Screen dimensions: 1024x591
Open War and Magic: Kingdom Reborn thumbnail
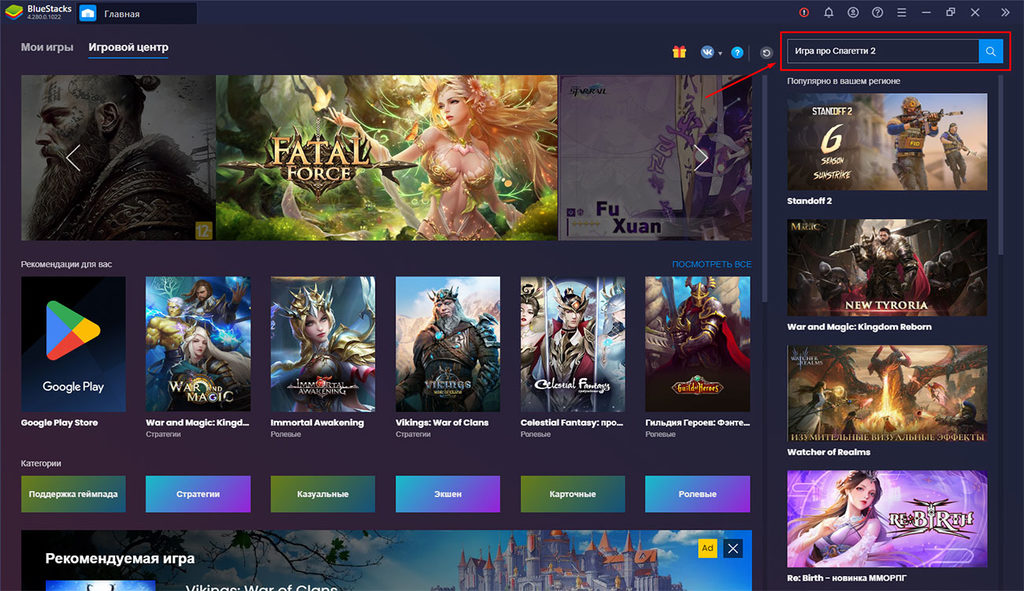pos(887,268)
